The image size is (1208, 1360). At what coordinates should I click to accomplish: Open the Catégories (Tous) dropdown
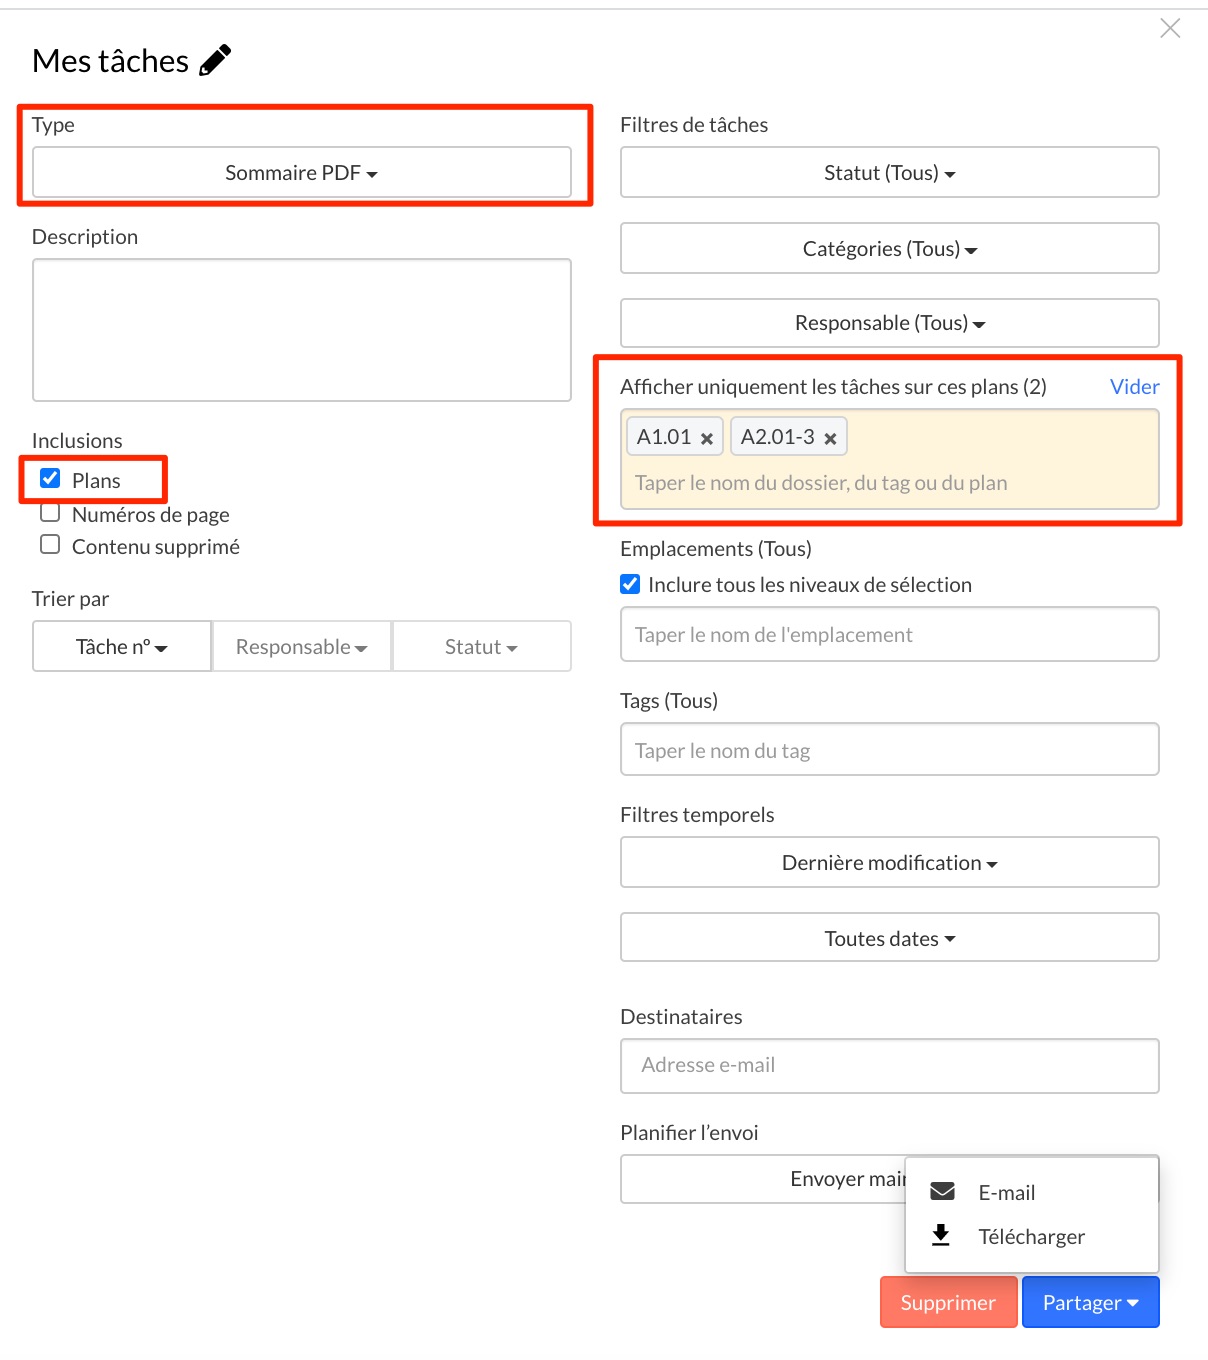click(890, 249)
